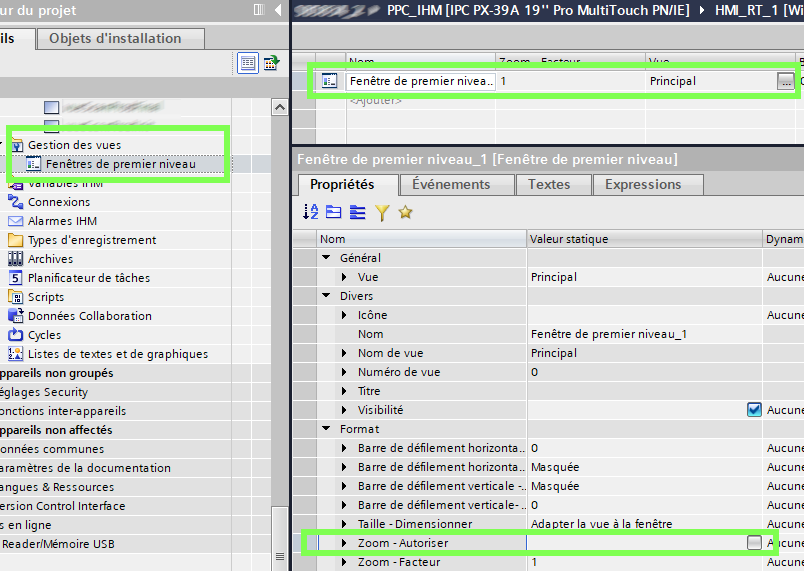Enable the Zoom - Autoriser checkbox

click(753, 542)
